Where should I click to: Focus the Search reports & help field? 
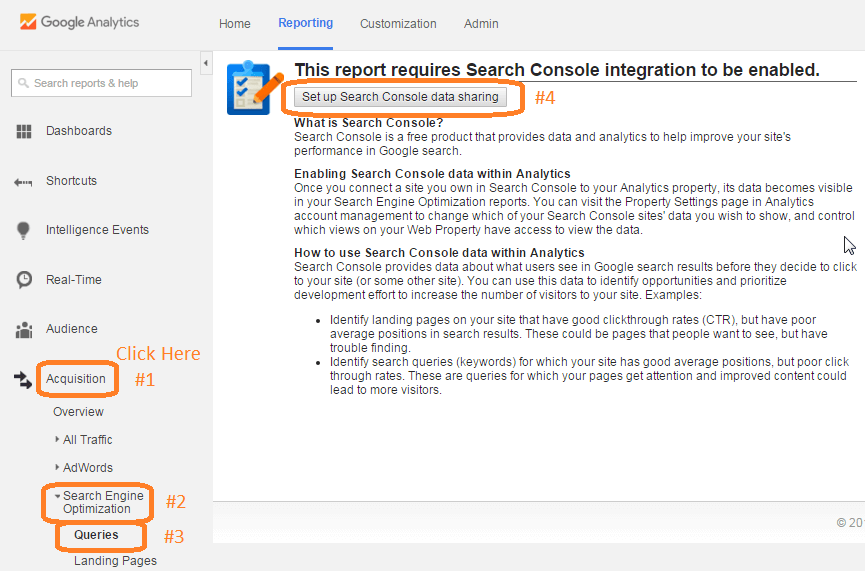pos(102,83)
